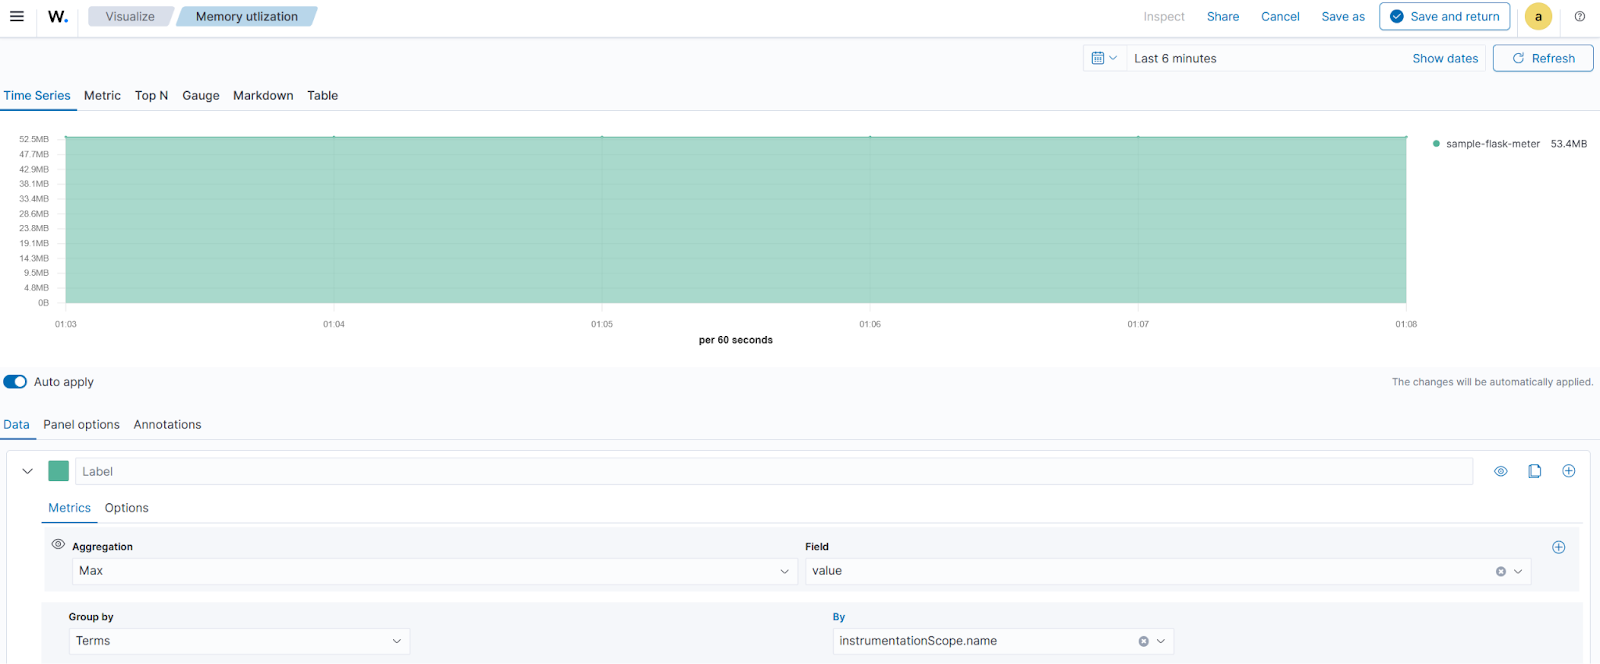Image resolution: width=1600 pixels, height=664 pixels.
Task: Click Last 6 minutes time range
Action: point(1175,58)
